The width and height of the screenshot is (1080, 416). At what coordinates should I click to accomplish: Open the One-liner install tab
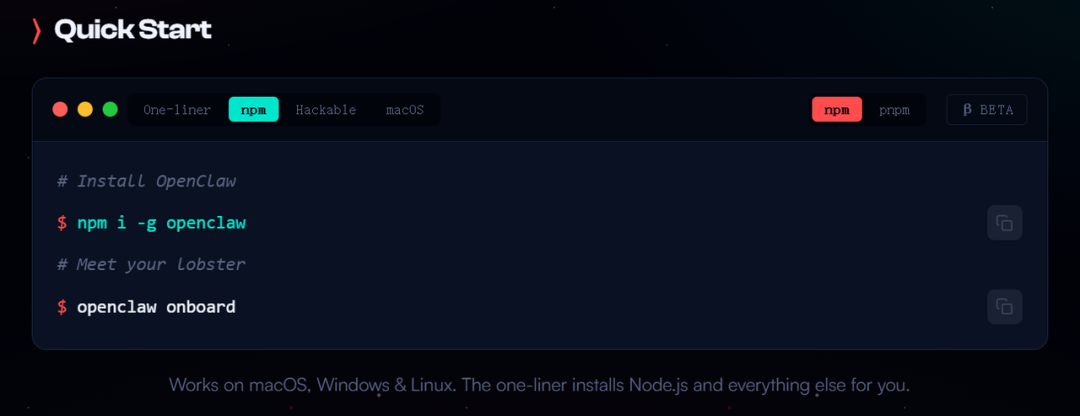(x=177, y=110)
